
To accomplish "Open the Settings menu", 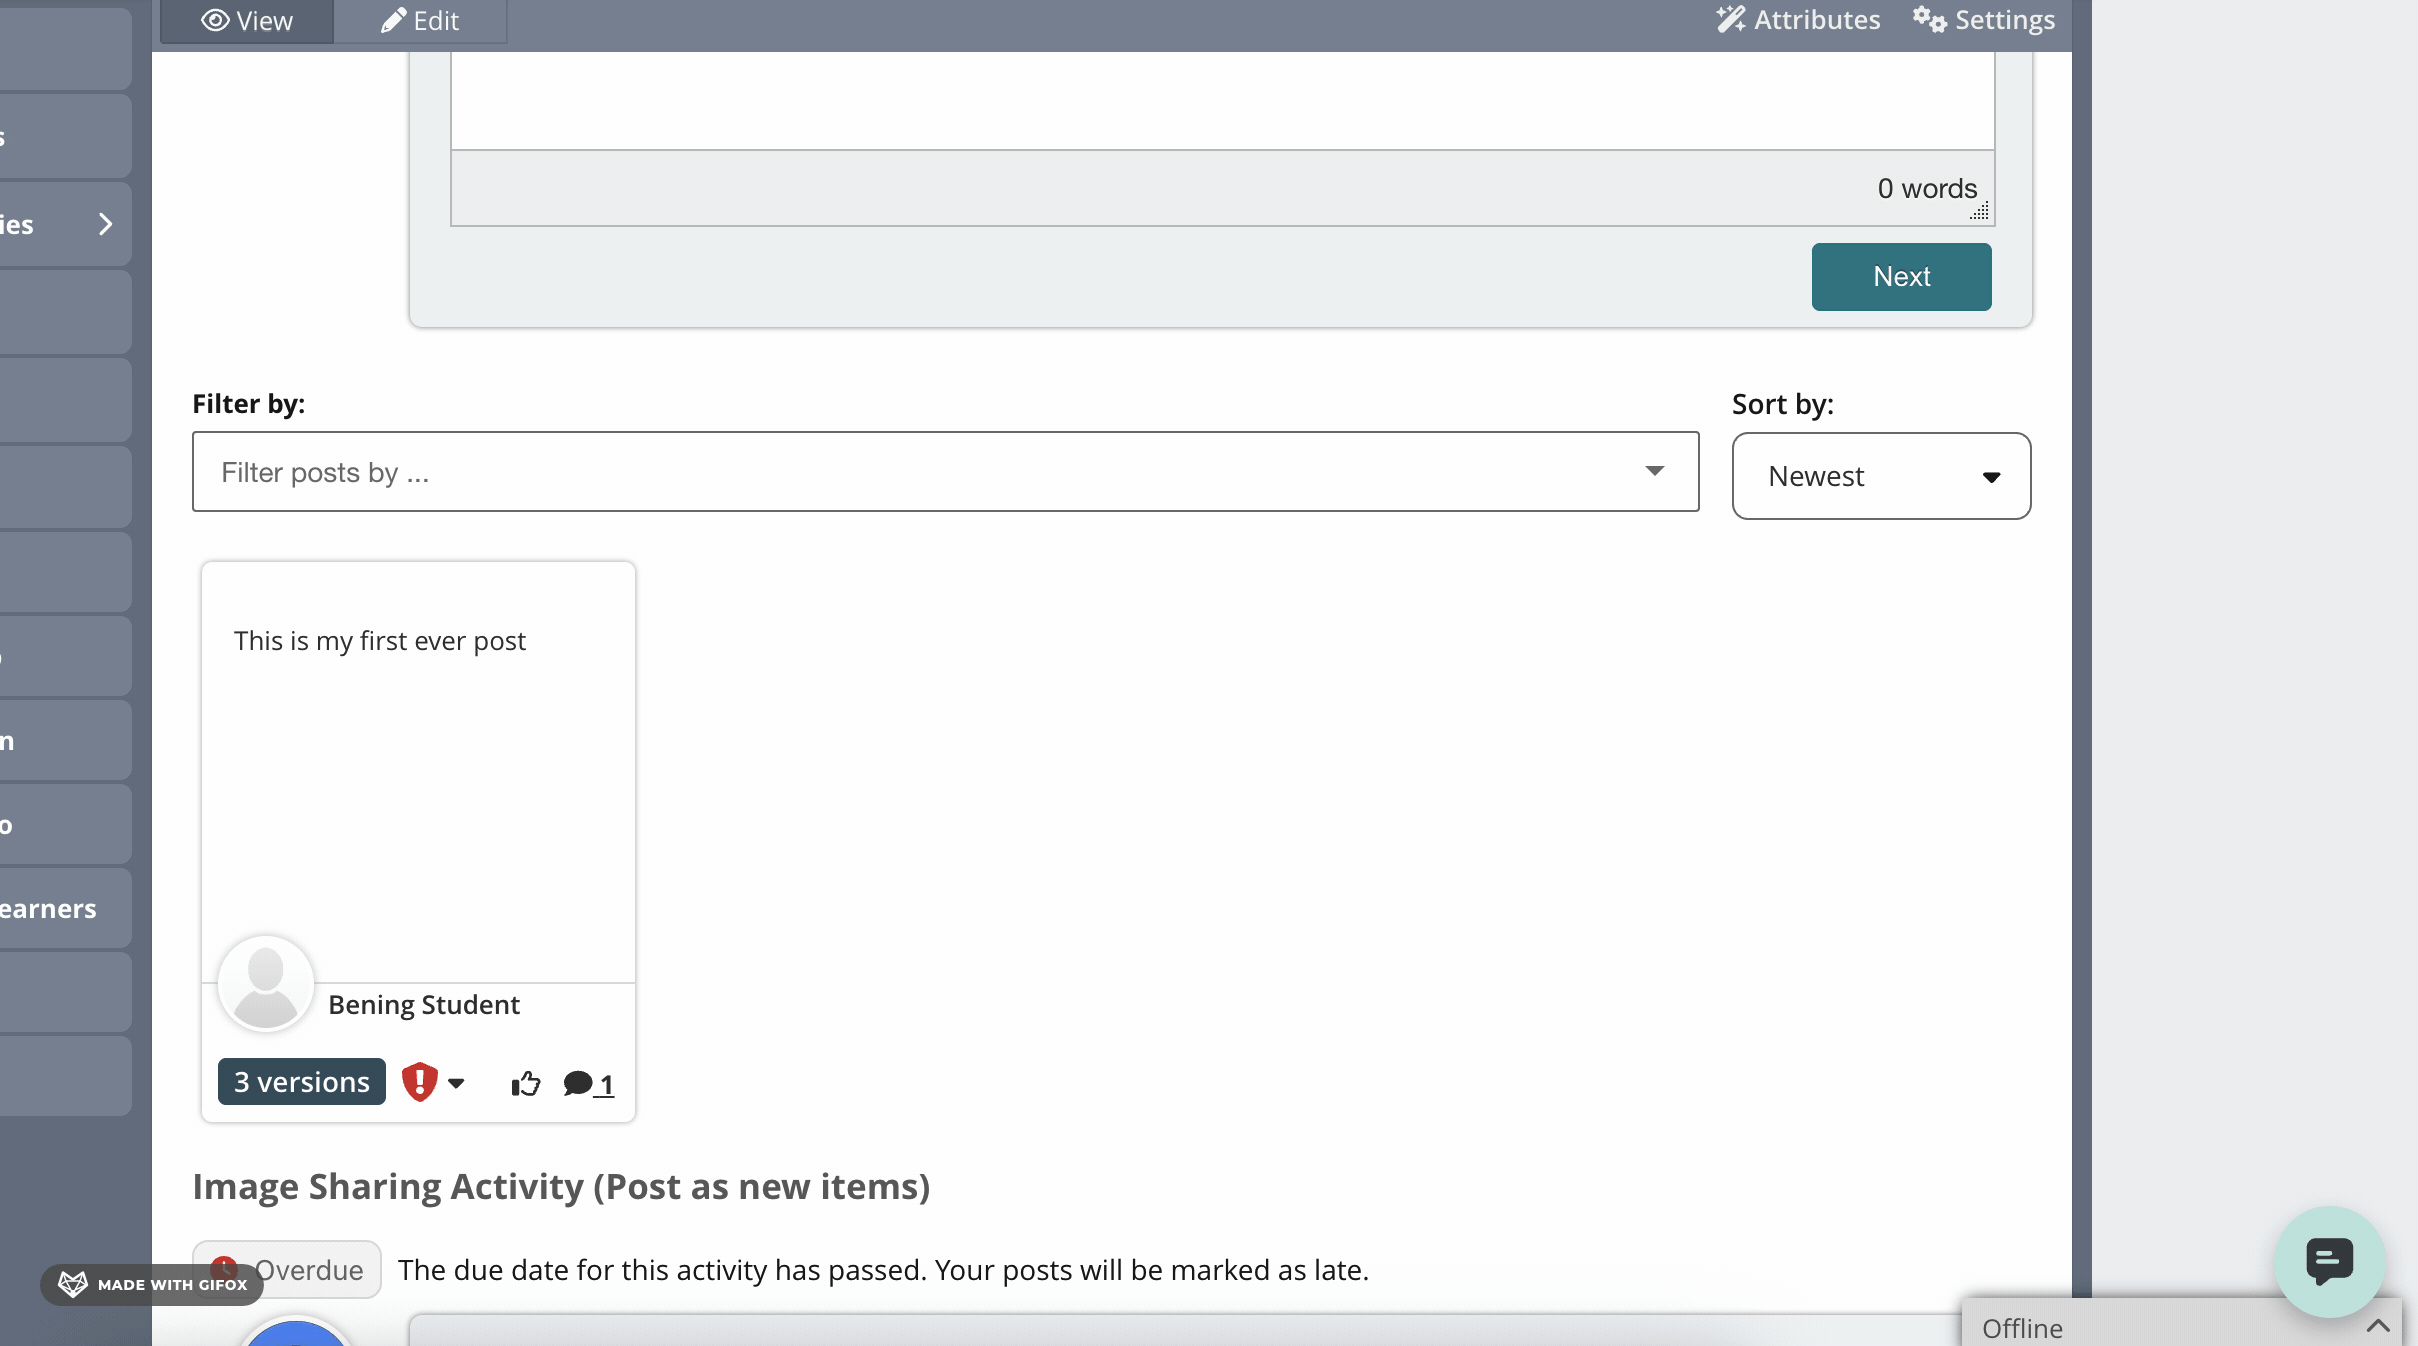I will [x=1984, y=20].
